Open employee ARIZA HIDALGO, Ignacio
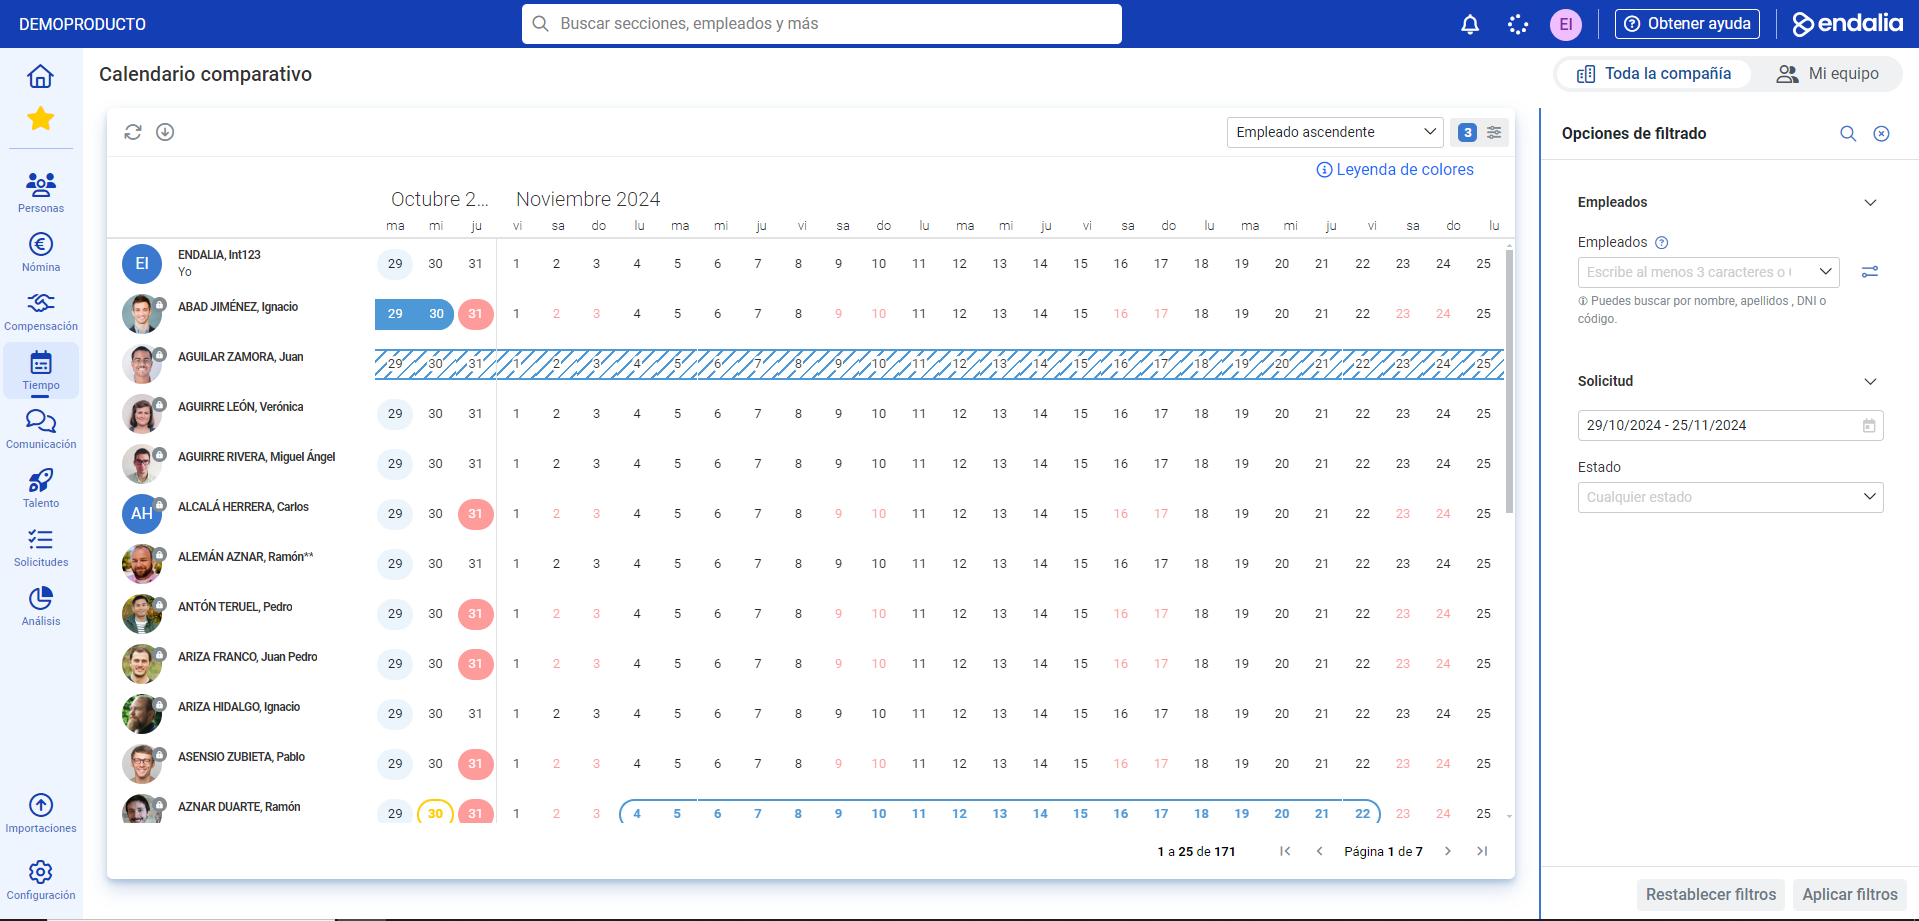 [x=239, y=707]
